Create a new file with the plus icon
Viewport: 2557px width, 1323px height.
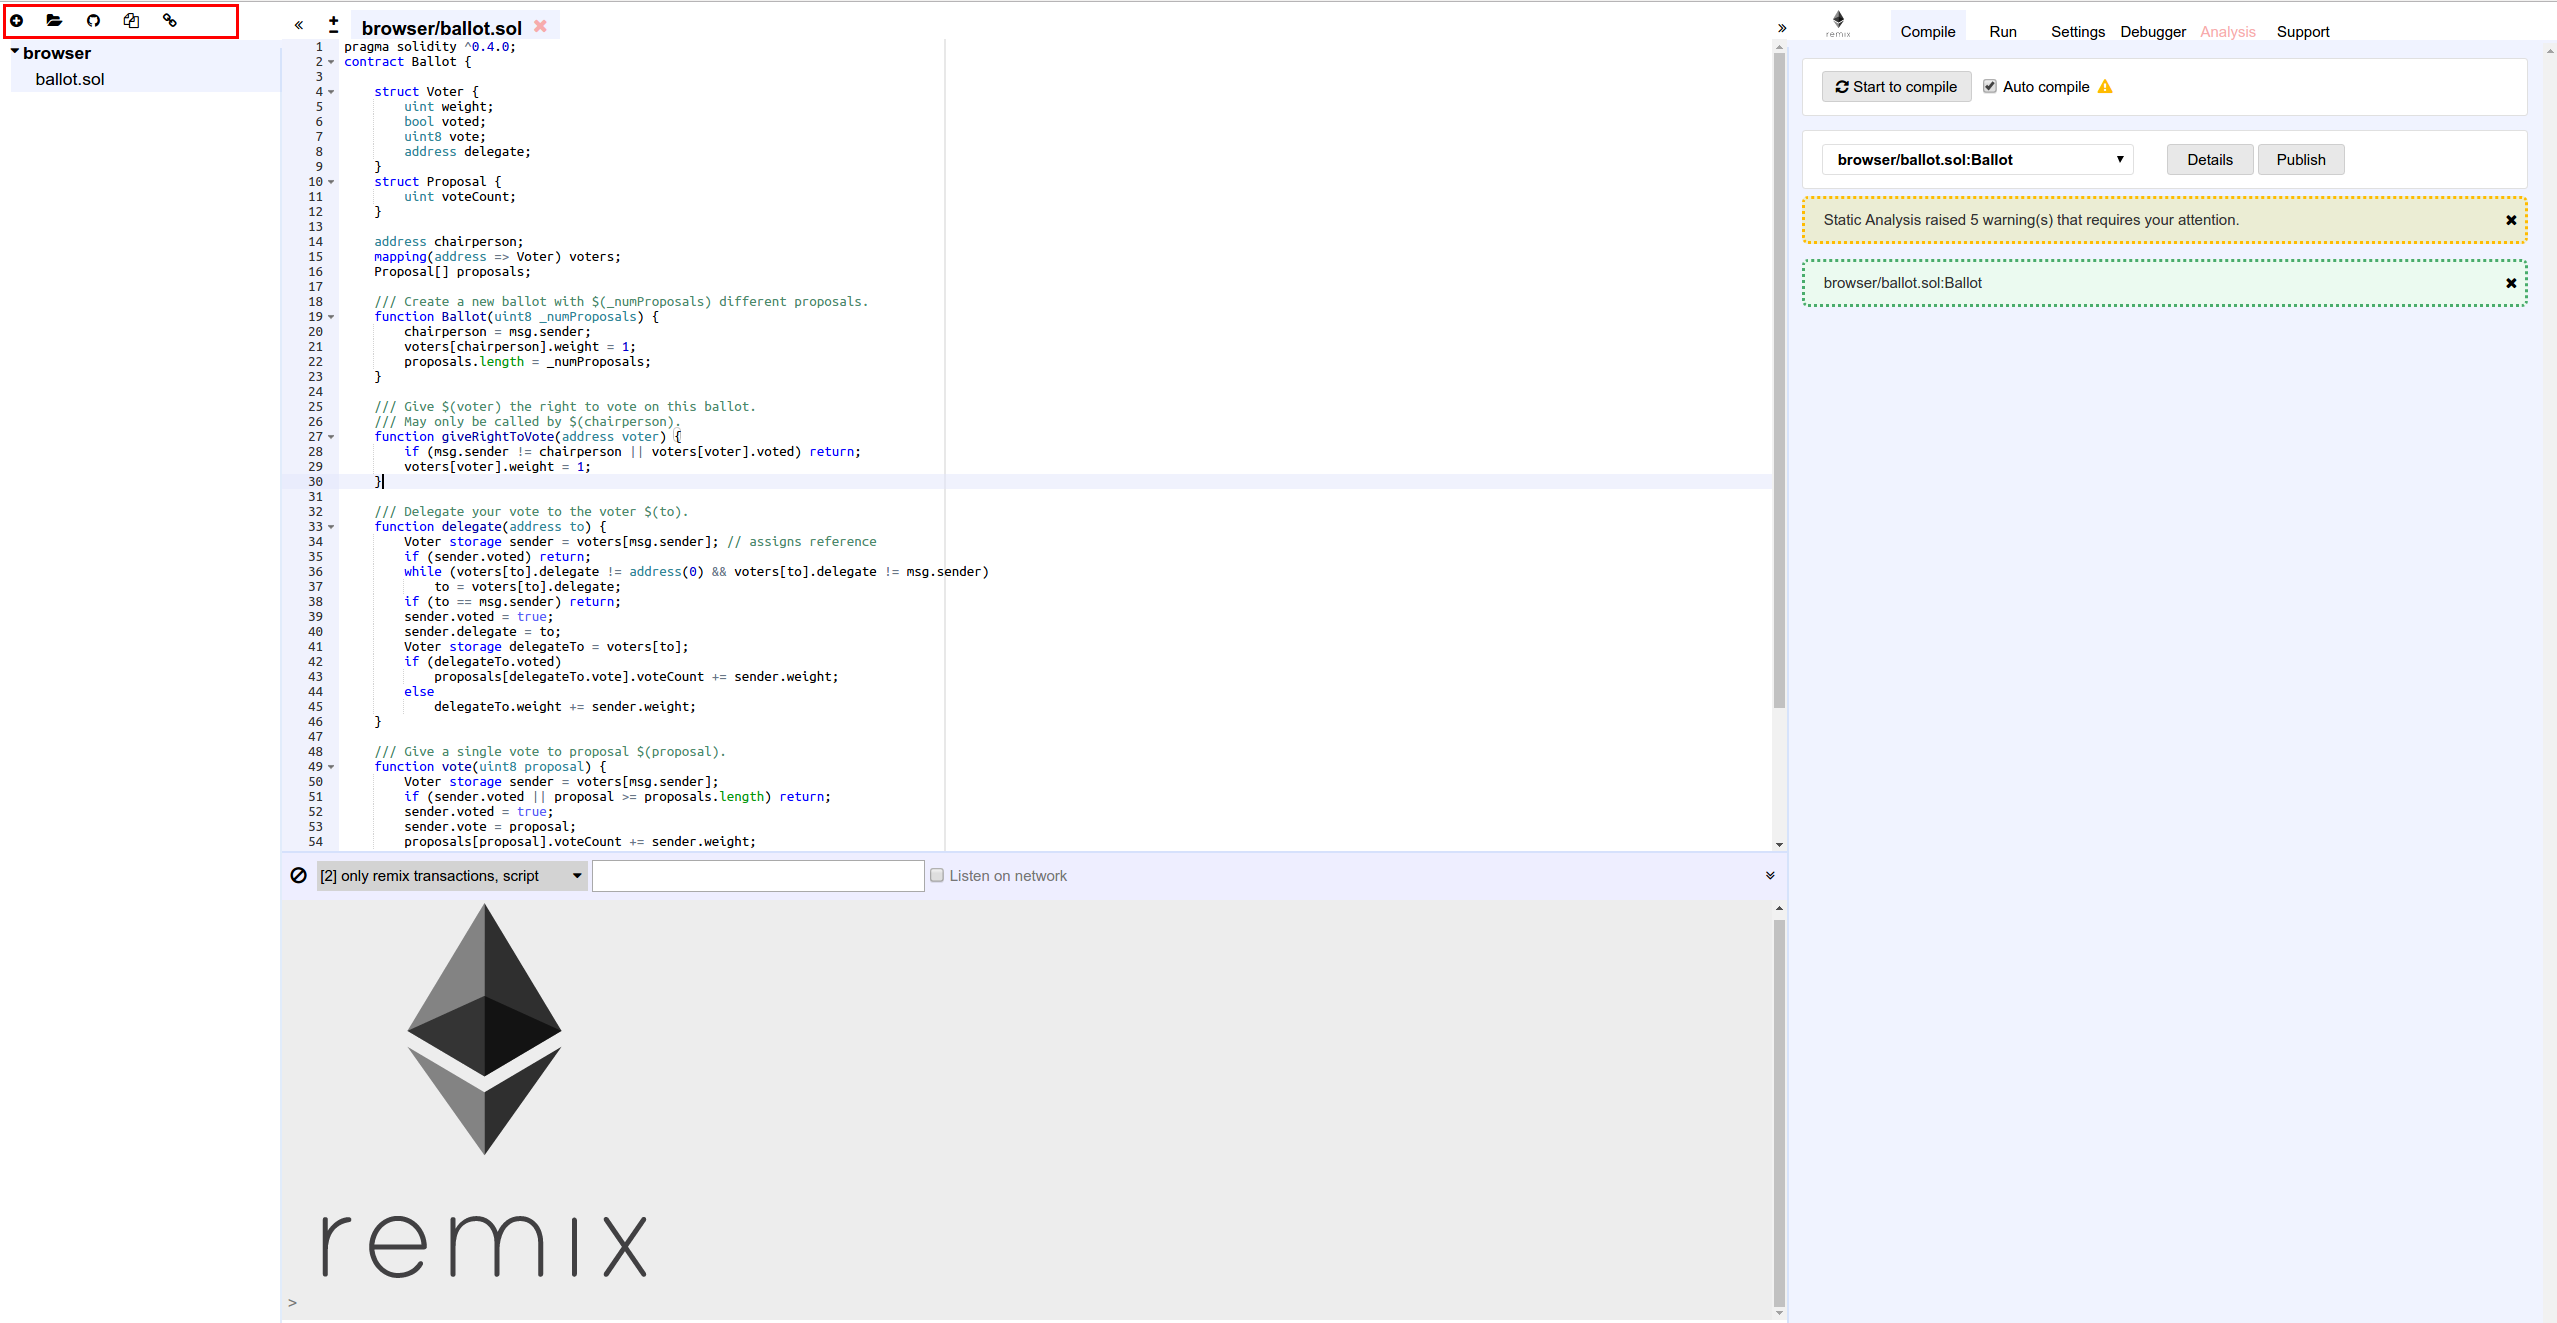[x=17, y=20]
